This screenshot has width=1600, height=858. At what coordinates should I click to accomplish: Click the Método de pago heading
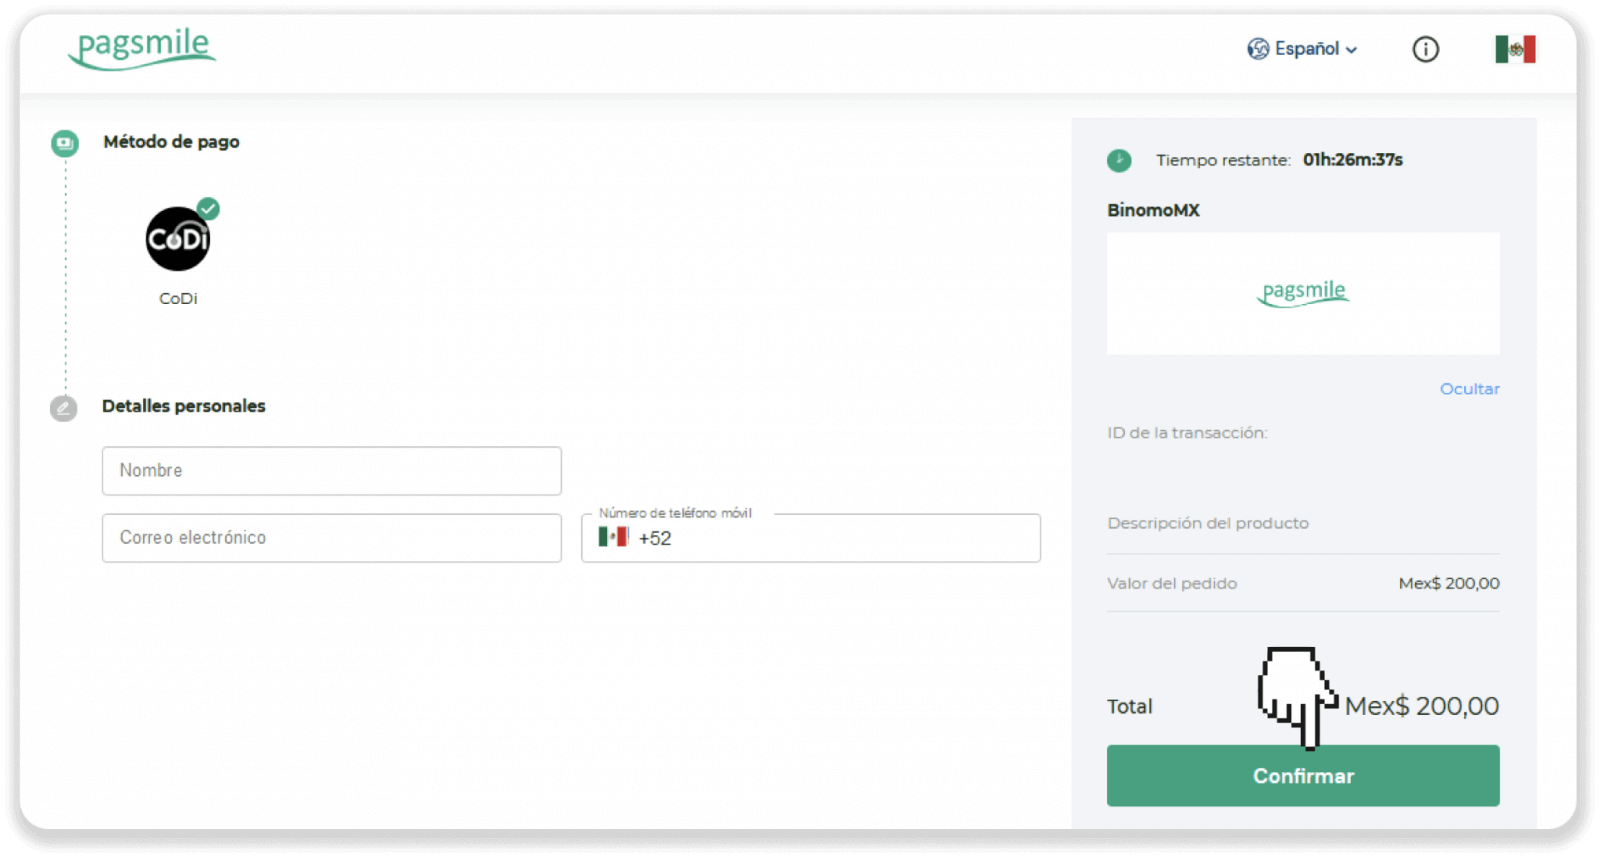(171, 142)
